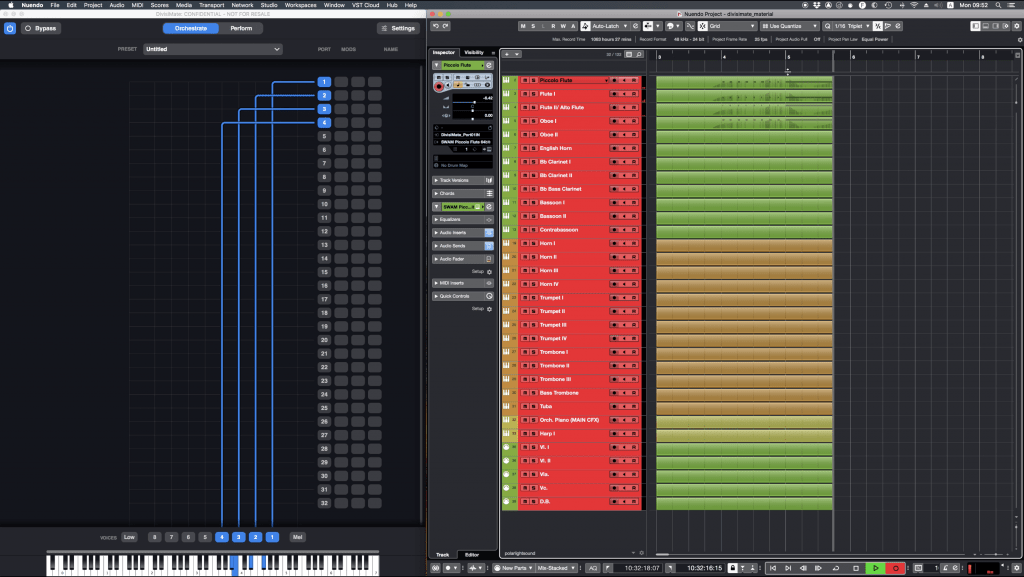Toggle global Mute M in the Nuendo toolbar
The width and height of the screenshot is (1024, 577).
pyautogui.click(x=522, y=26)
